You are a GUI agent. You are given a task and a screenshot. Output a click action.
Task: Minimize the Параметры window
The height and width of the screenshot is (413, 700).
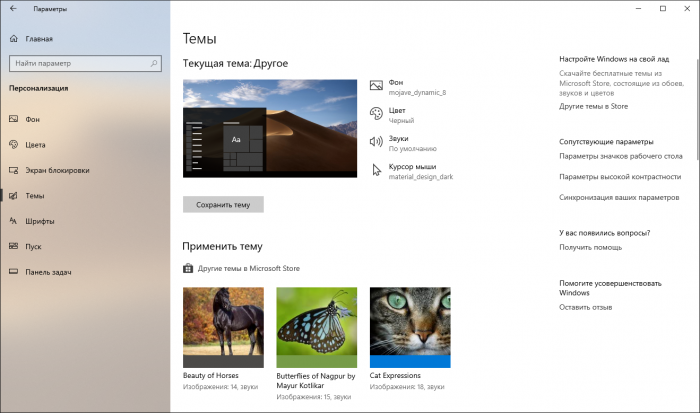(638, 8)
